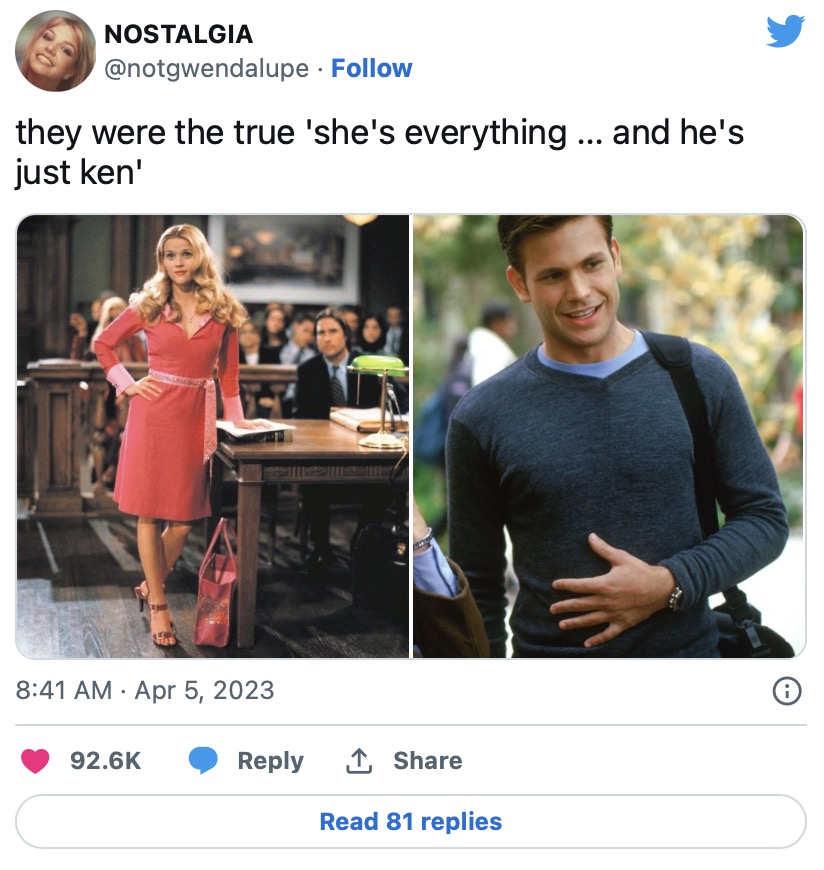Click the share upload arrow icon
This screenshot has width=824, height=870.
click(359, 761)
